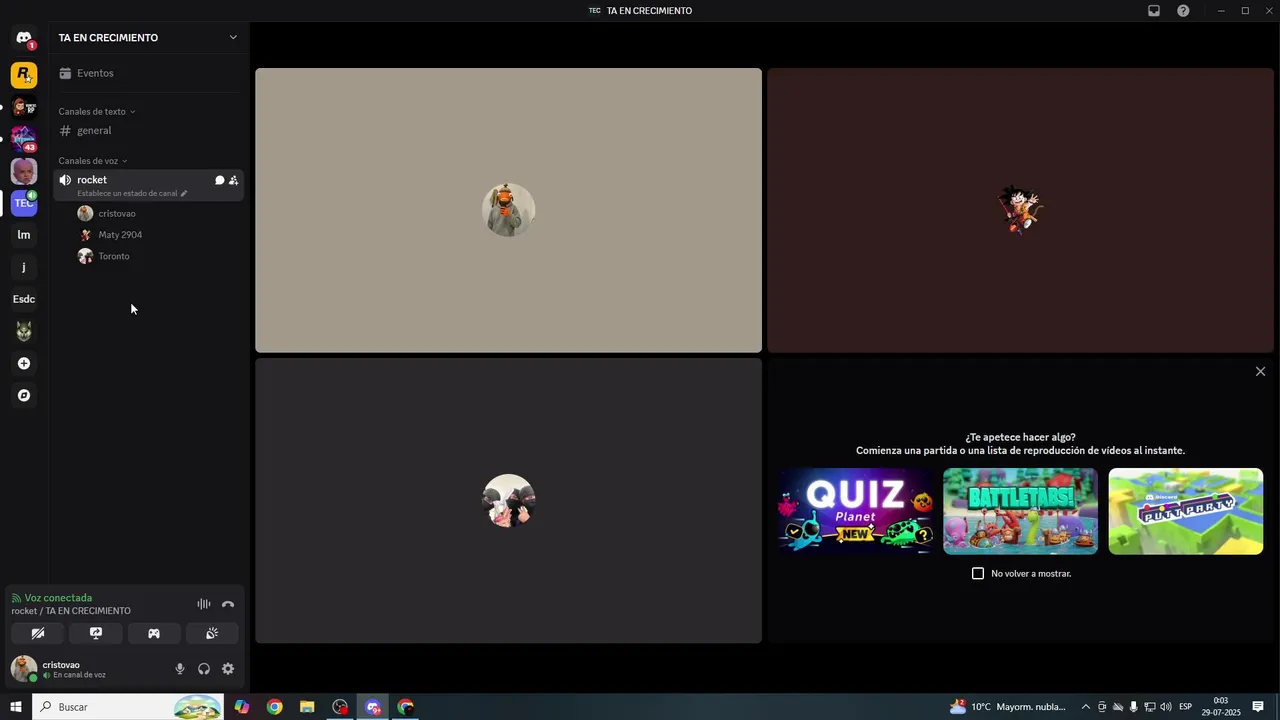The image size is (1280, 720).
Task: Open Copilot from the taskbar
Action: click(x=242, y=707)
